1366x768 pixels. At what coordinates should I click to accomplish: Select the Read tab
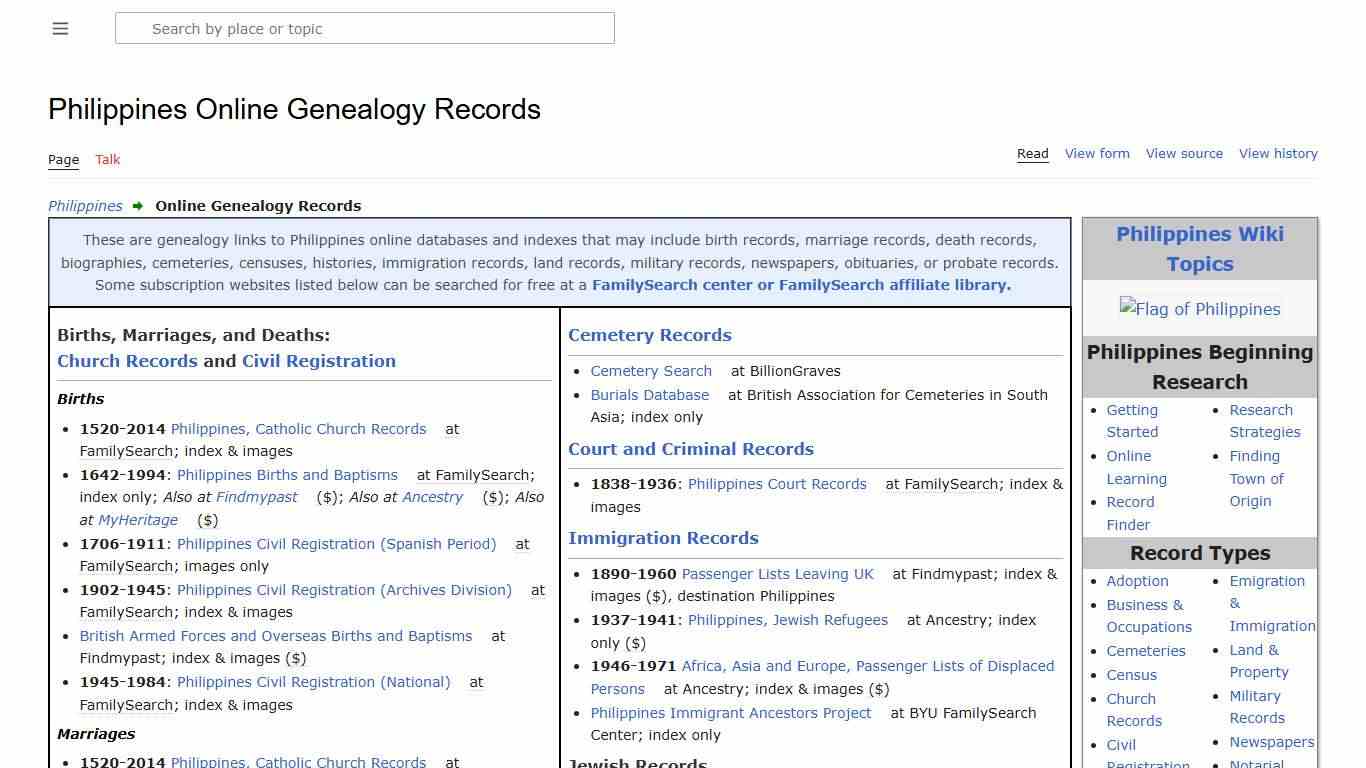1032,153
